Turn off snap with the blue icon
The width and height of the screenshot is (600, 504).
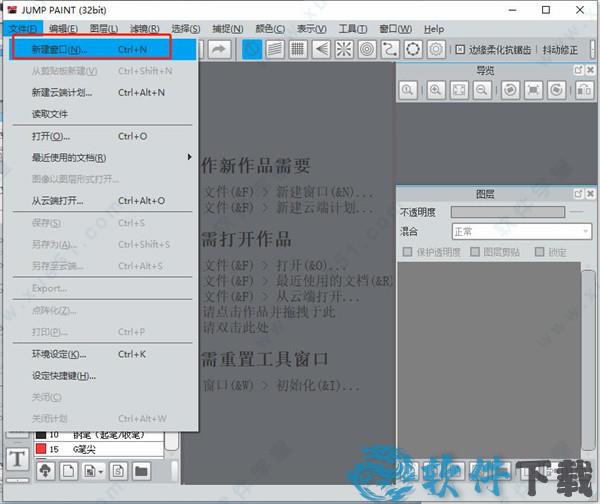[252, 49]
